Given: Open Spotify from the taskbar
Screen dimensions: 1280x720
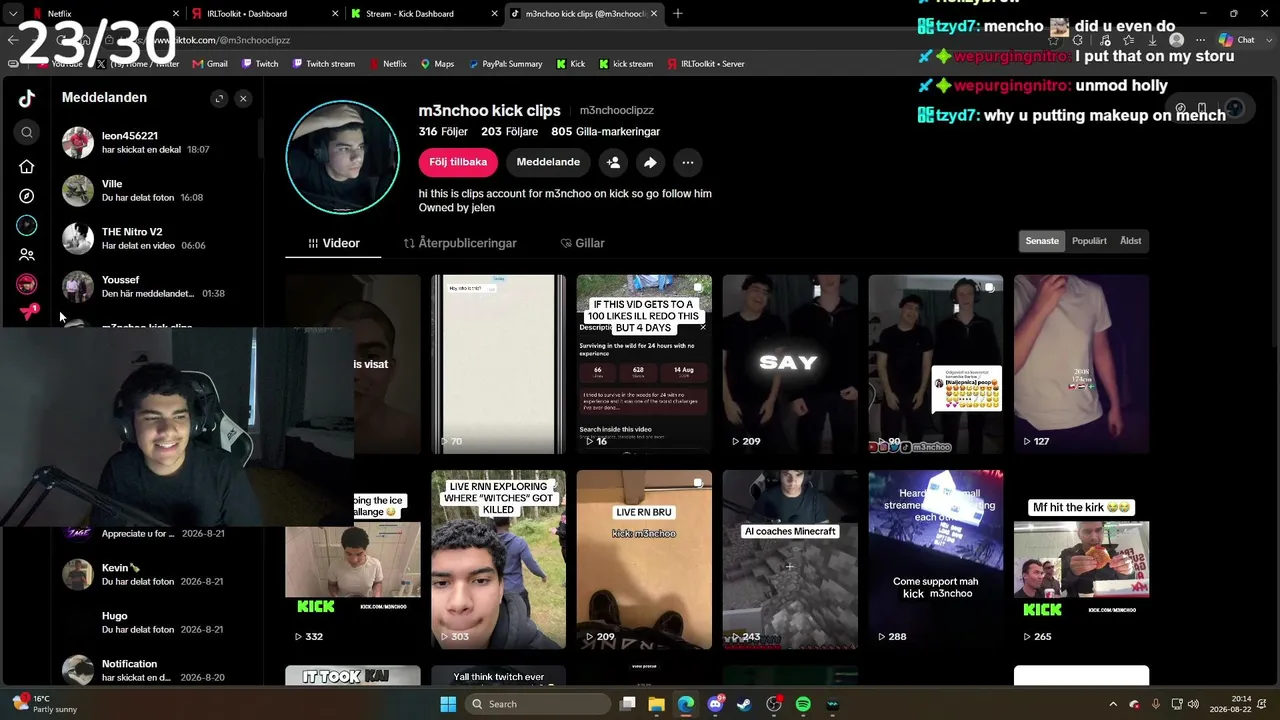Looking at the screenshot, I should 803,704.
